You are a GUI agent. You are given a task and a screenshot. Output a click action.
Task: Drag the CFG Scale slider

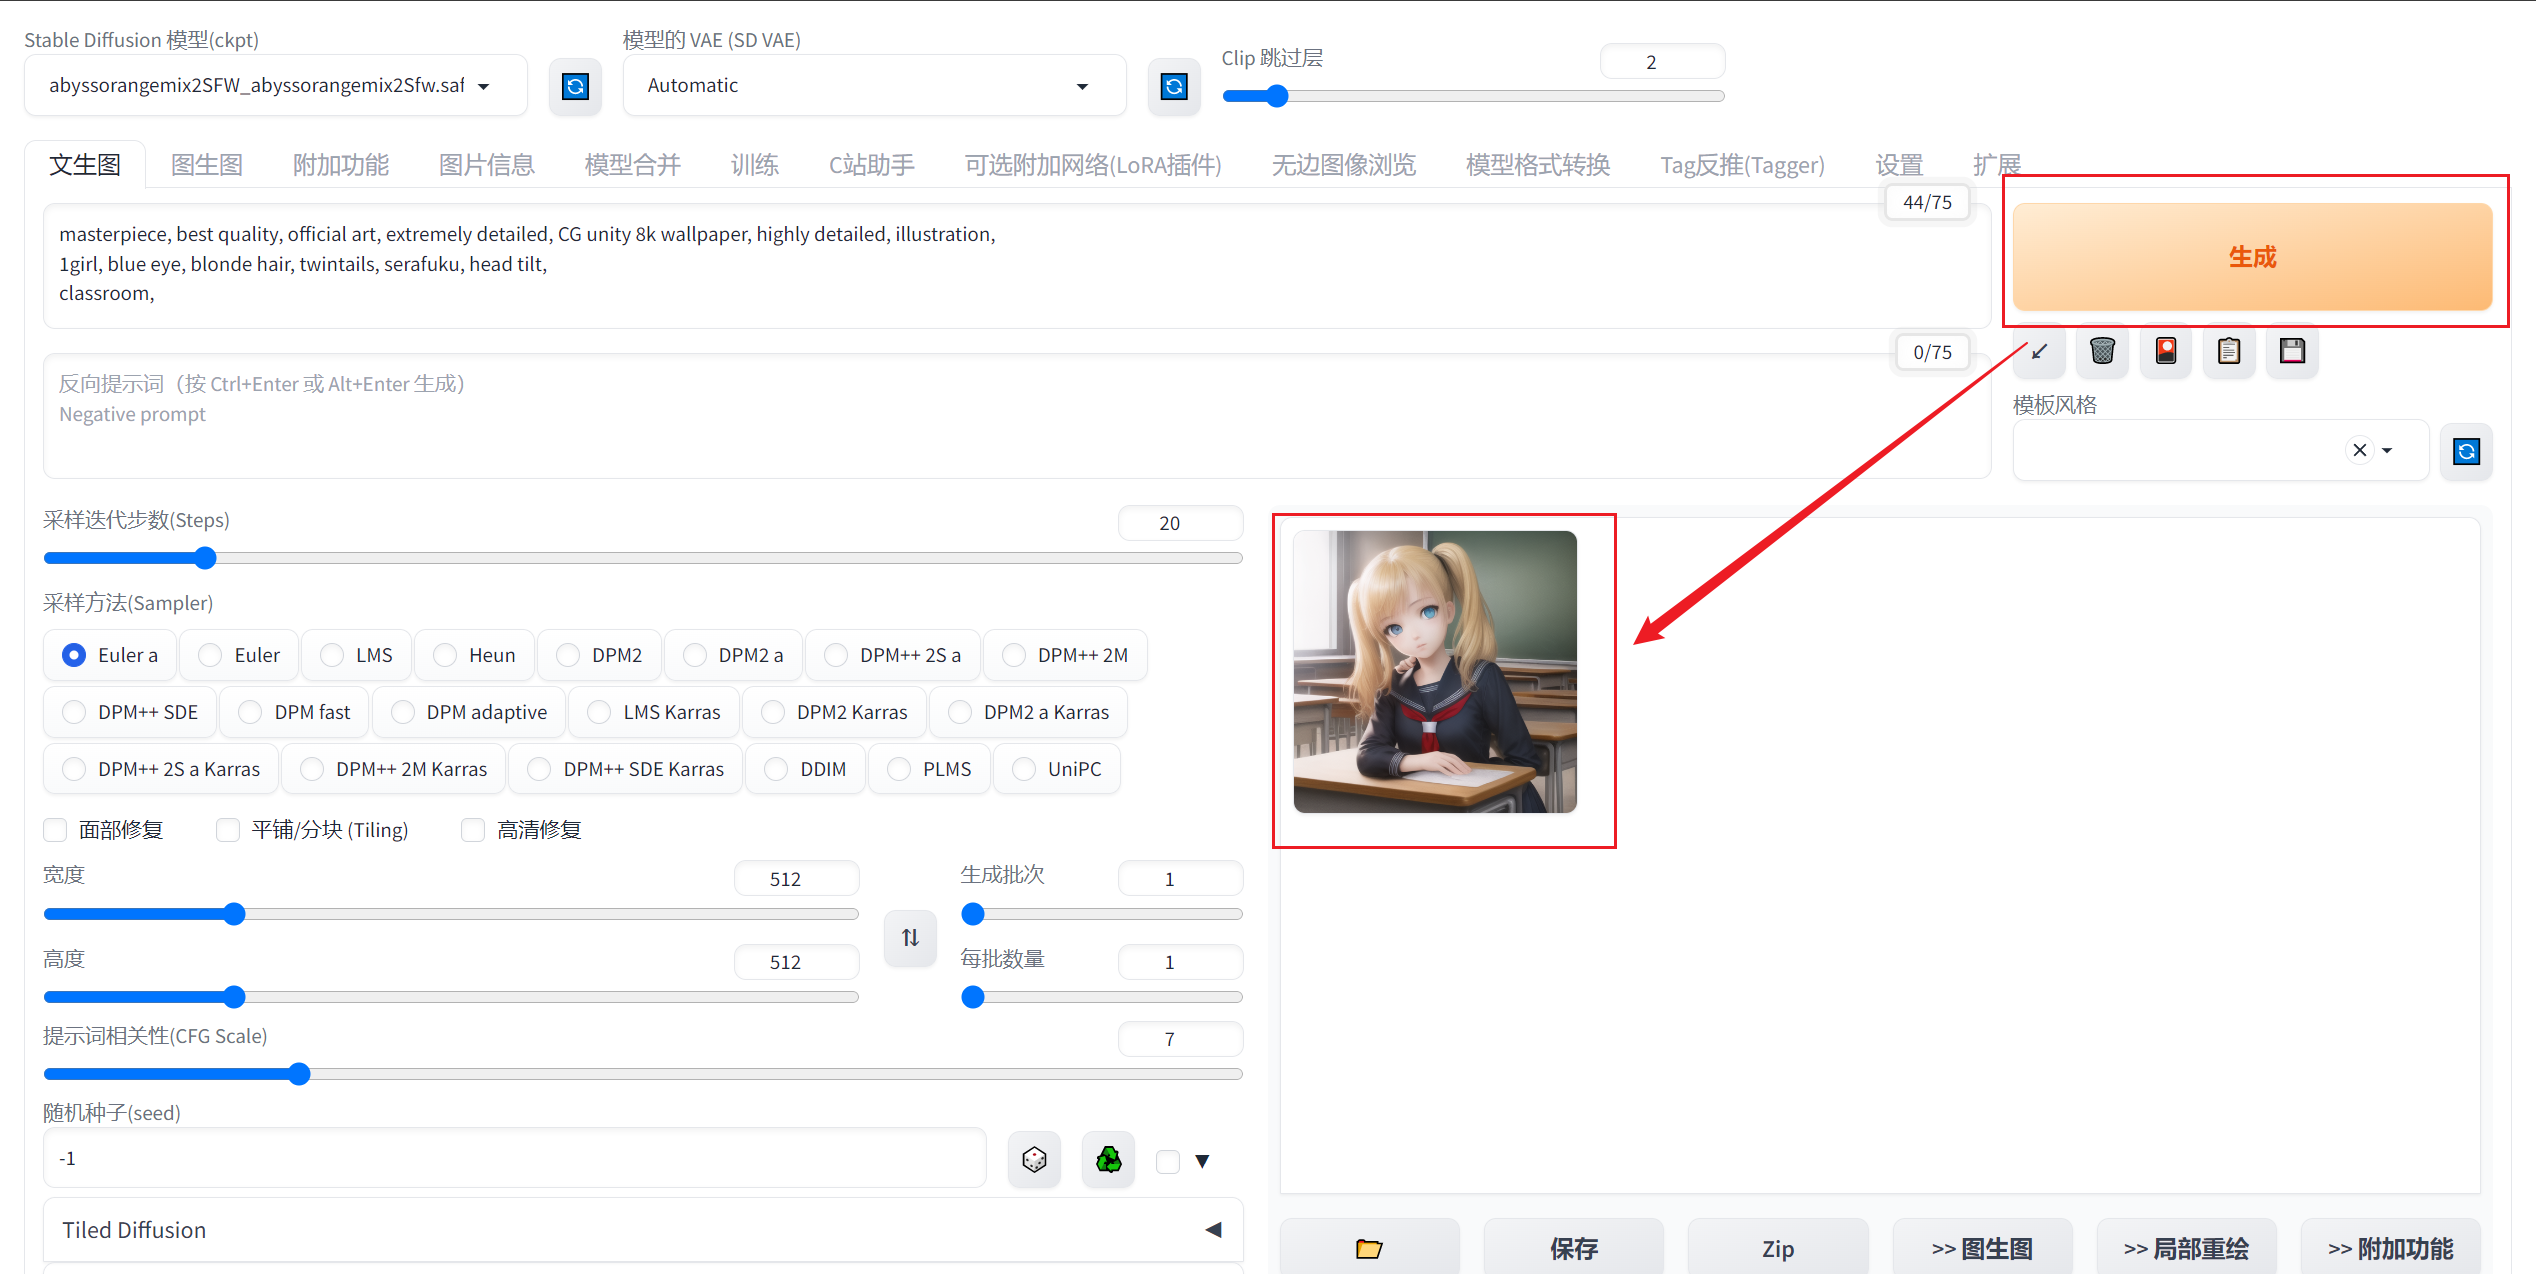[x=301, y=1072]
